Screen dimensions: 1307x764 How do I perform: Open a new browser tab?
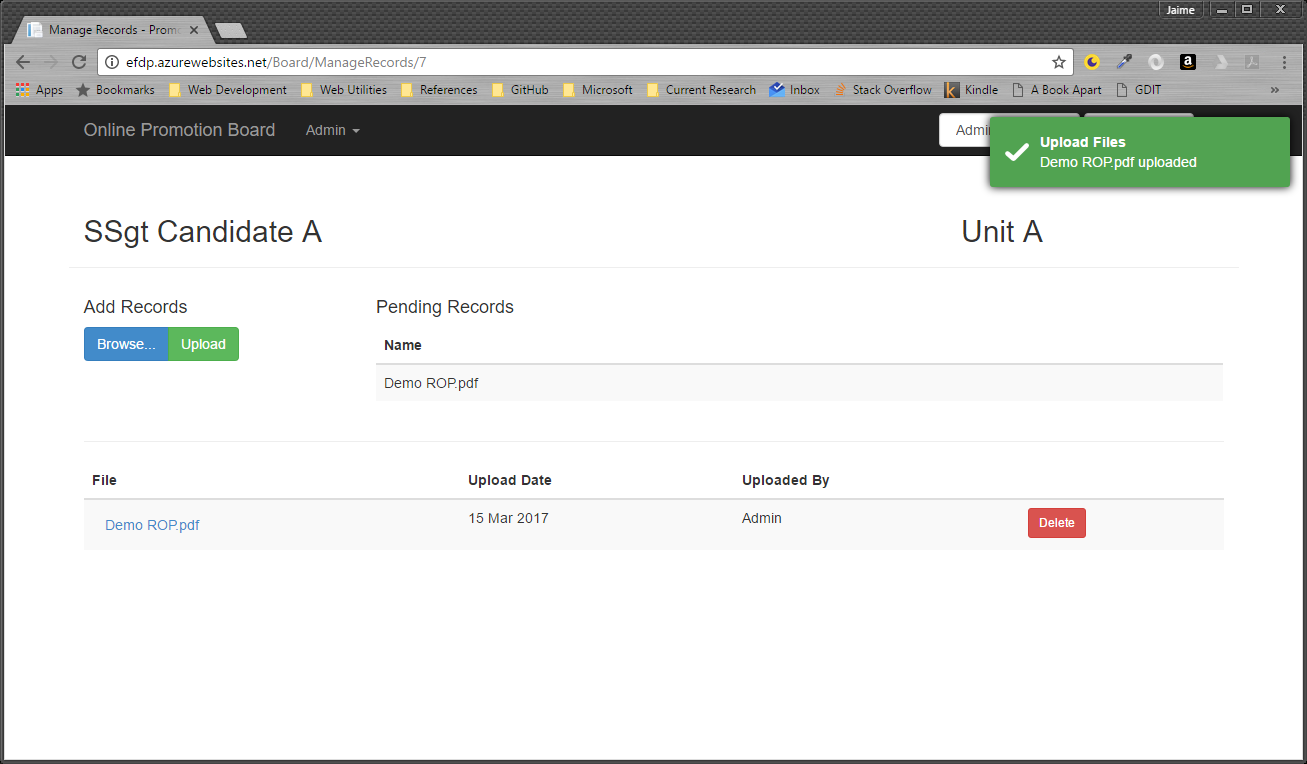(x=231, y=31)
